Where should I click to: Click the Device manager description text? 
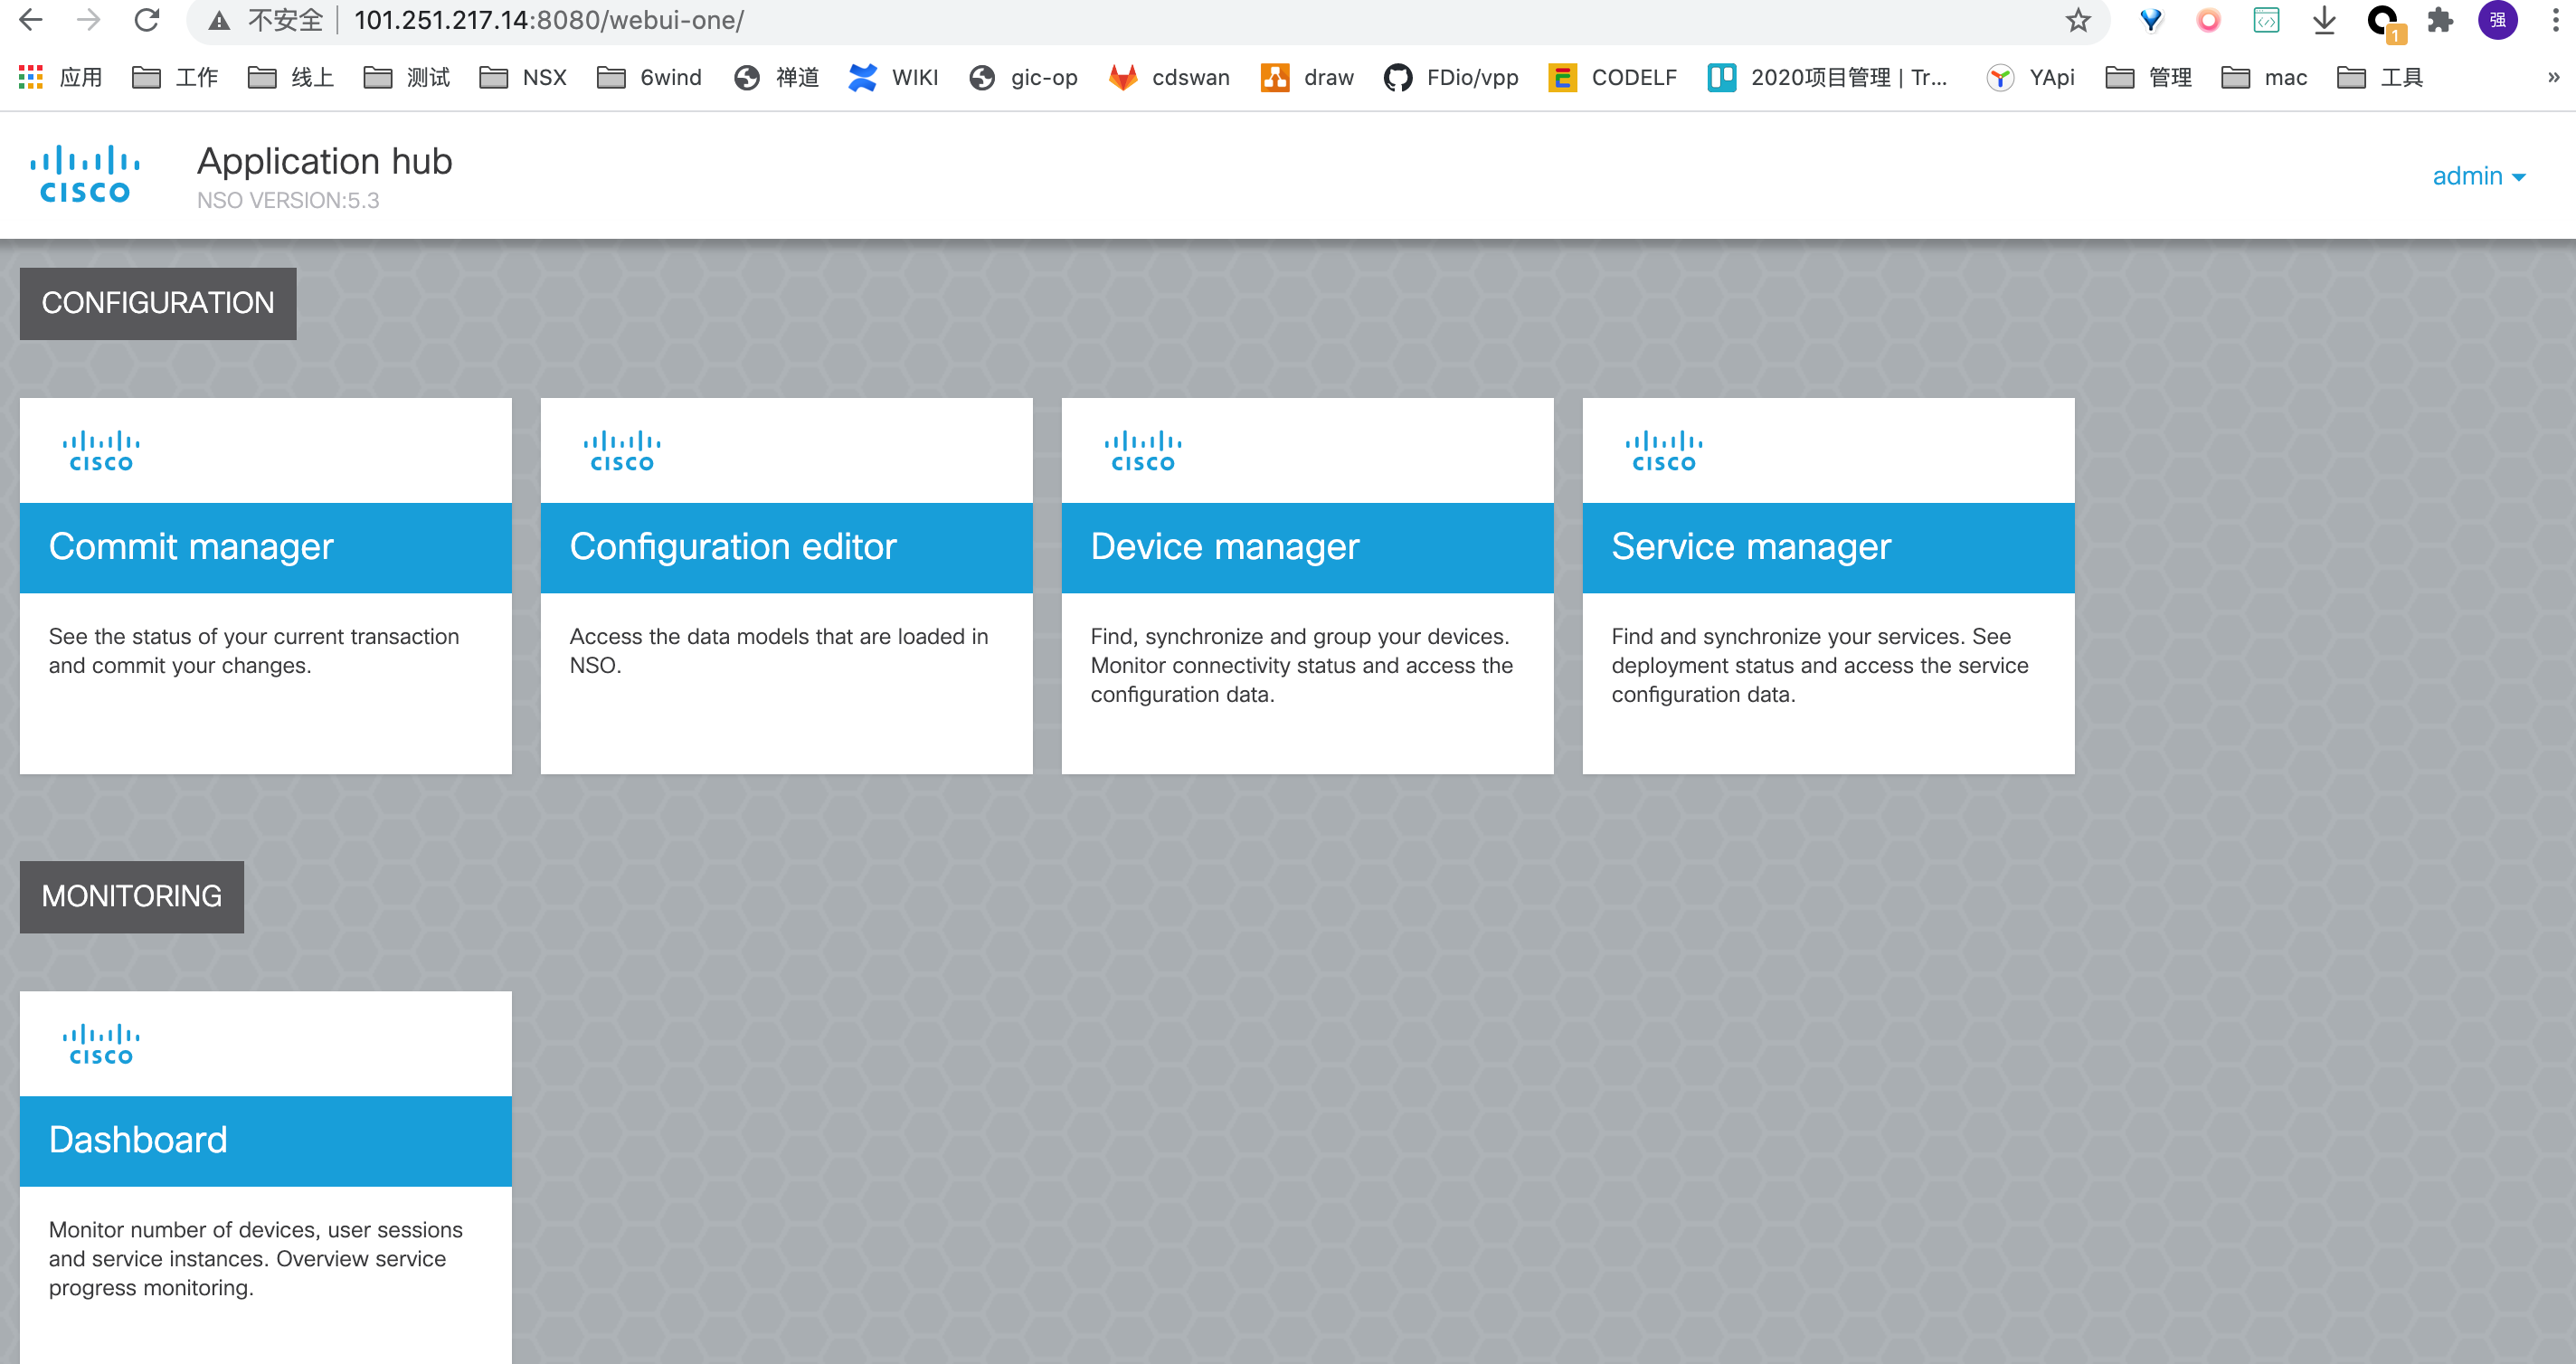[x=1302, y=665]
